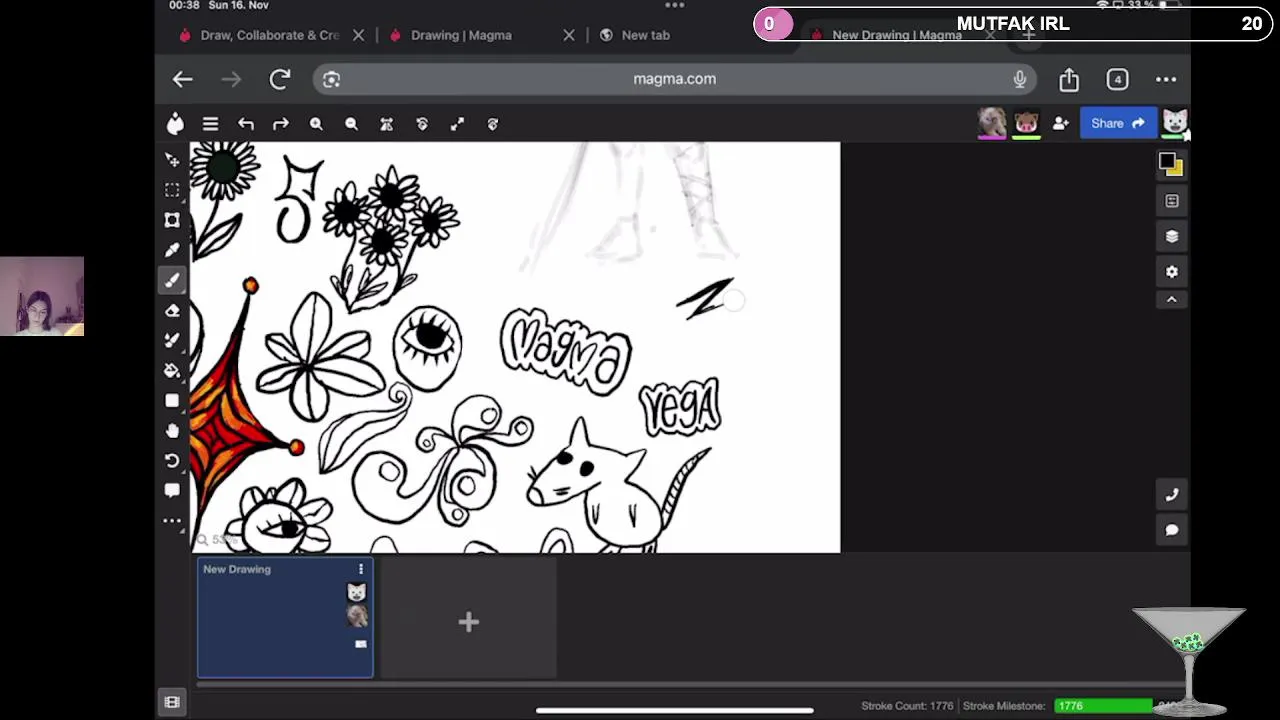Focus the magma.com address bar
Screen dimensions: 1280x720
[674, 79]
